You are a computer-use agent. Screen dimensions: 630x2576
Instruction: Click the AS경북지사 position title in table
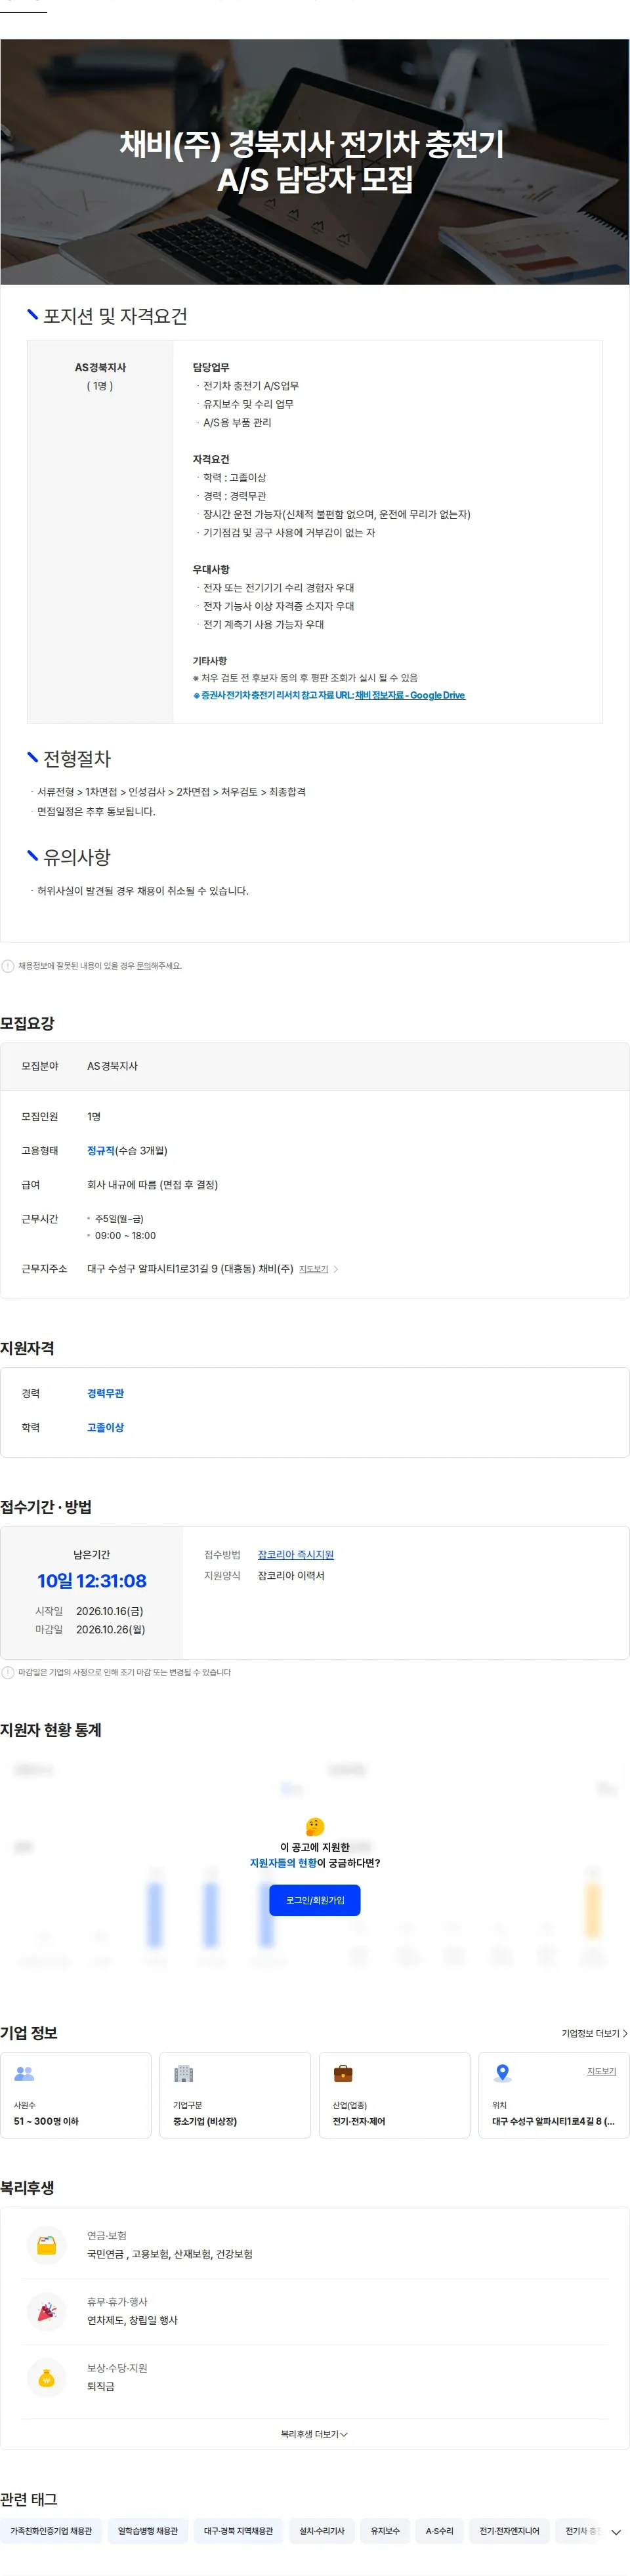[x=100, y=367]
